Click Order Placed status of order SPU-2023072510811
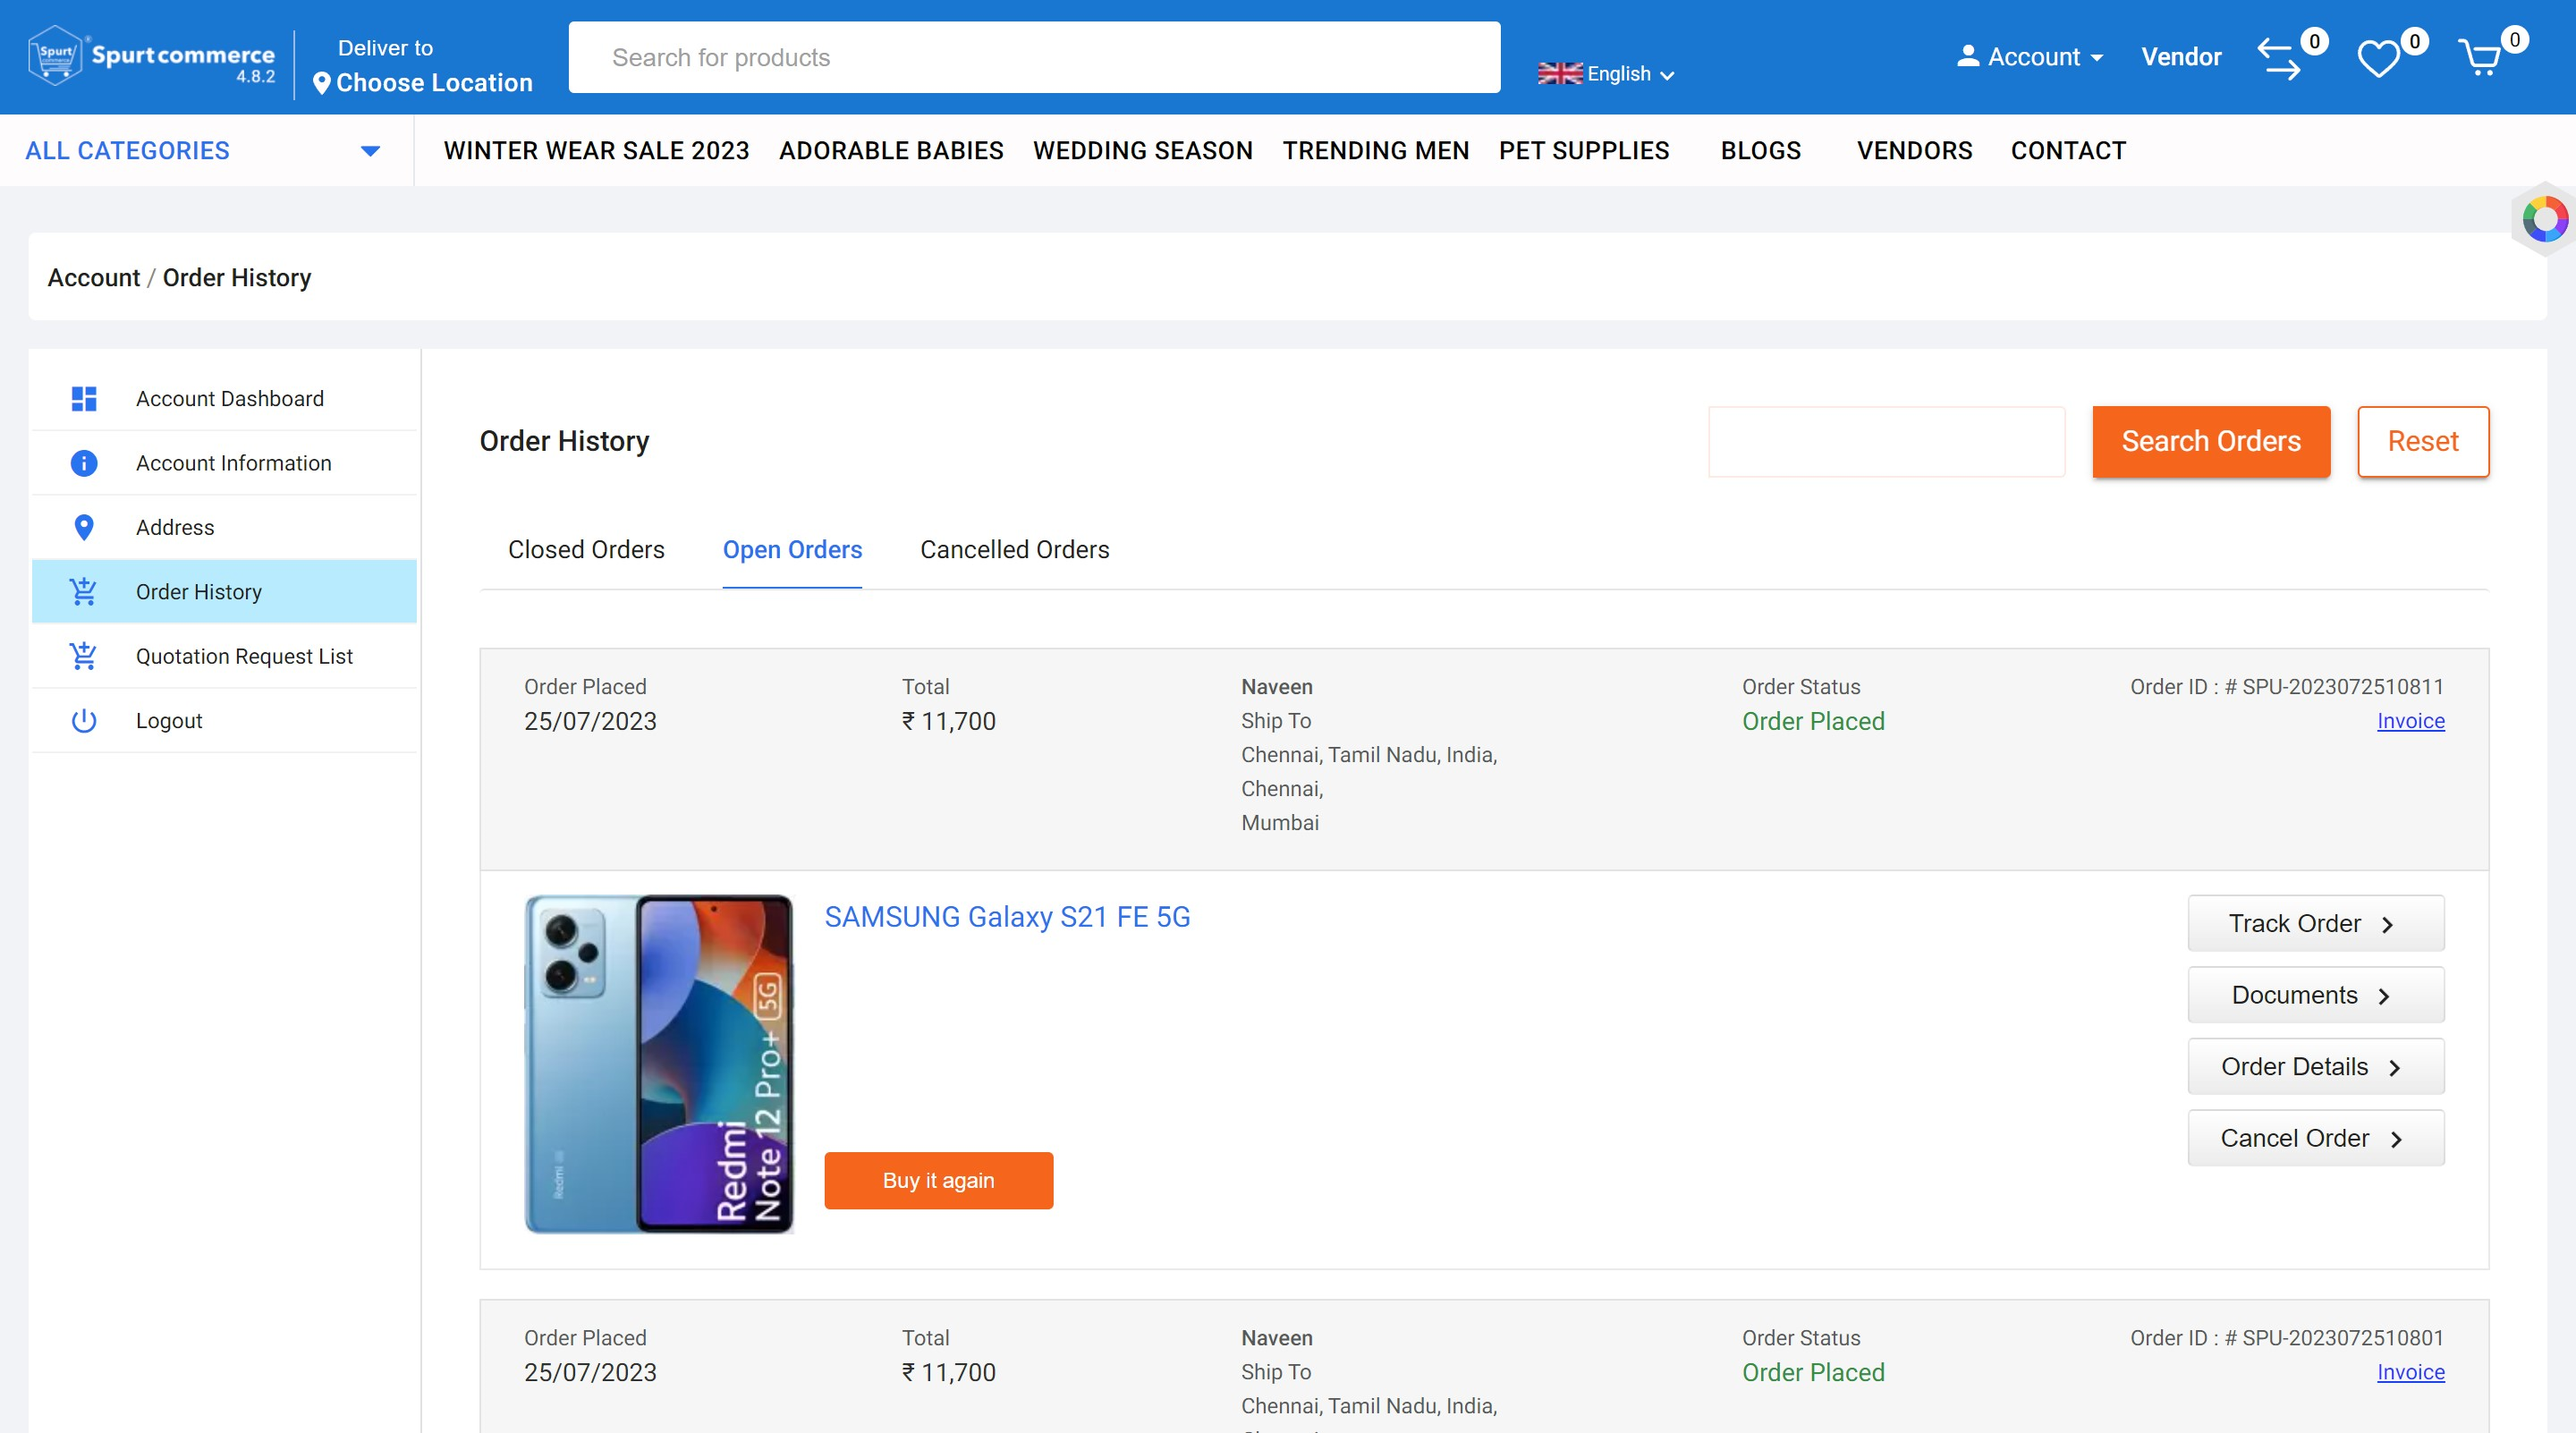The height and width of the screenshot is (1433, 2576). click(x=1813, y=721)
